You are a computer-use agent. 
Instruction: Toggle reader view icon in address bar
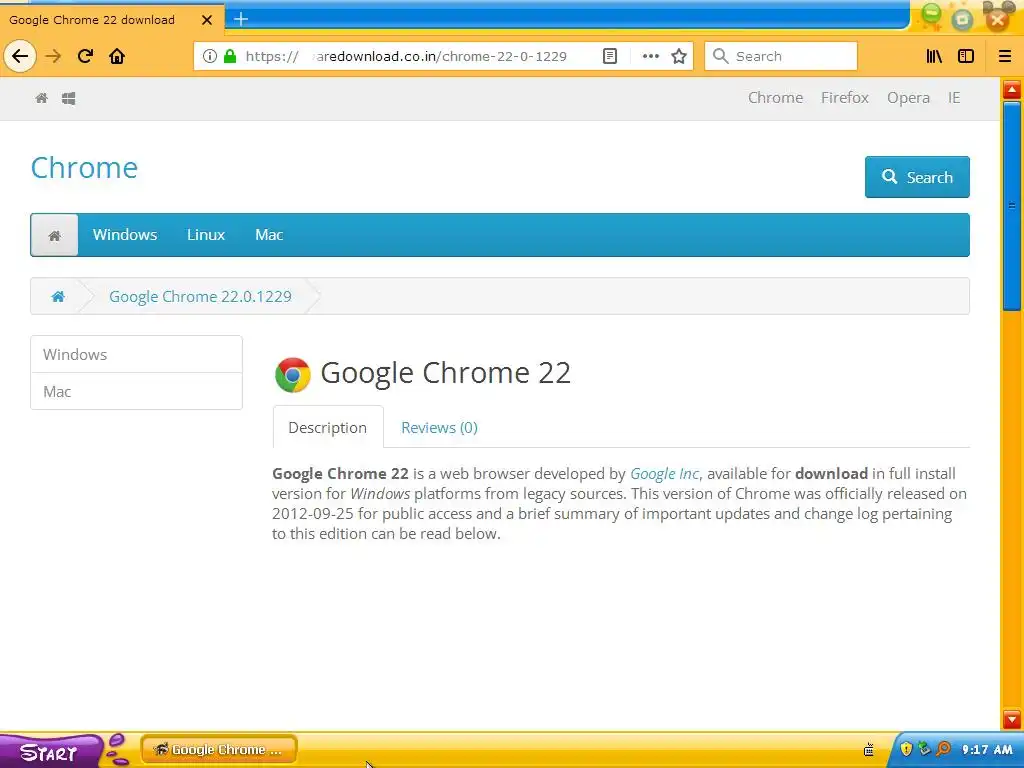pyautogui.click(x=609, y=56)
